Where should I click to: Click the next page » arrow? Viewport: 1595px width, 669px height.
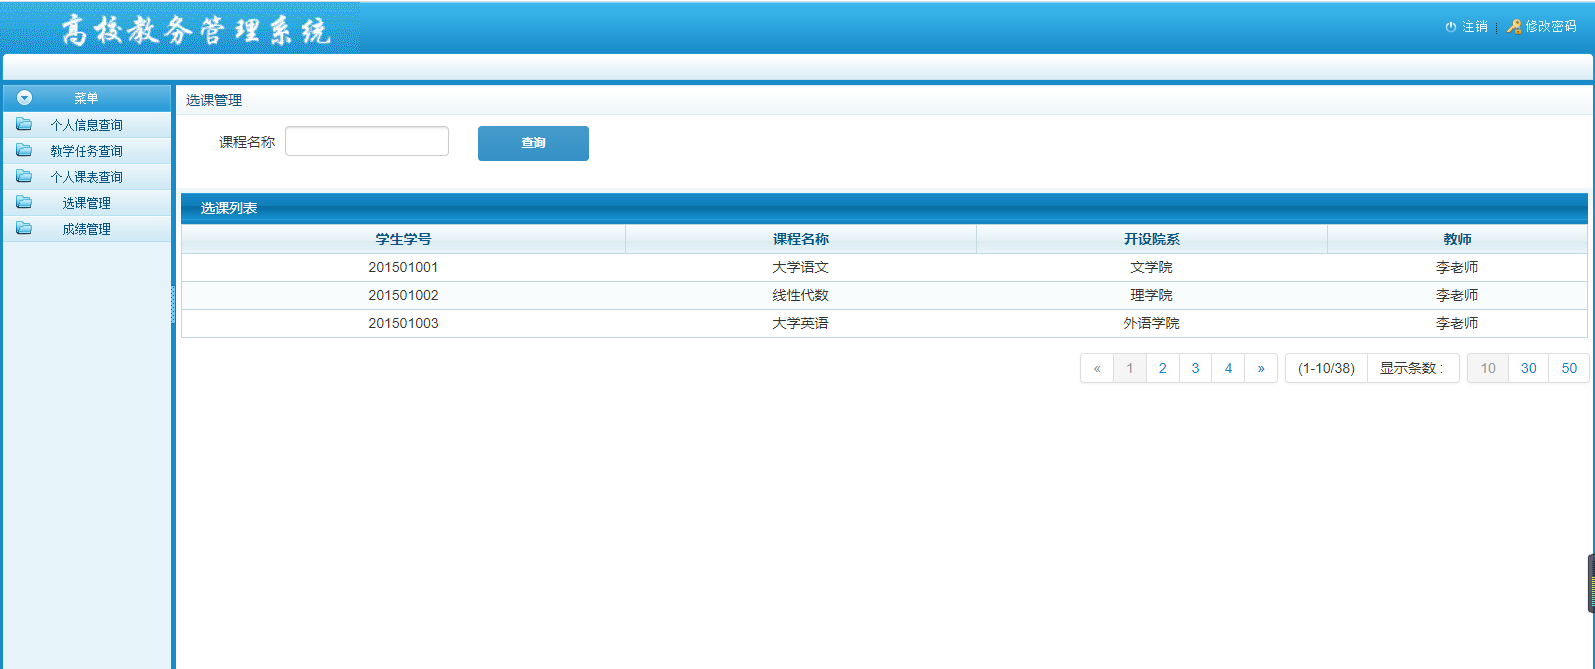coord(1261,368)
